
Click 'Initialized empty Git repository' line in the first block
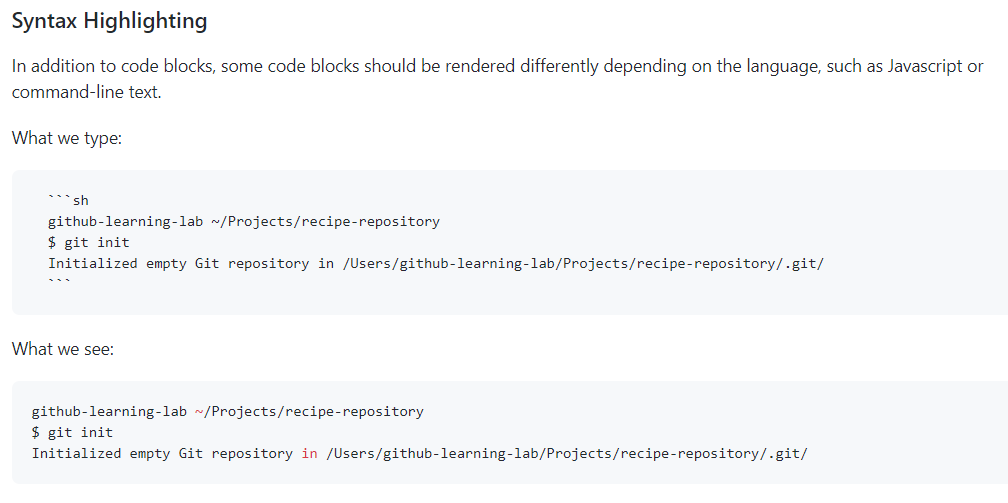(x=436, y=263)
